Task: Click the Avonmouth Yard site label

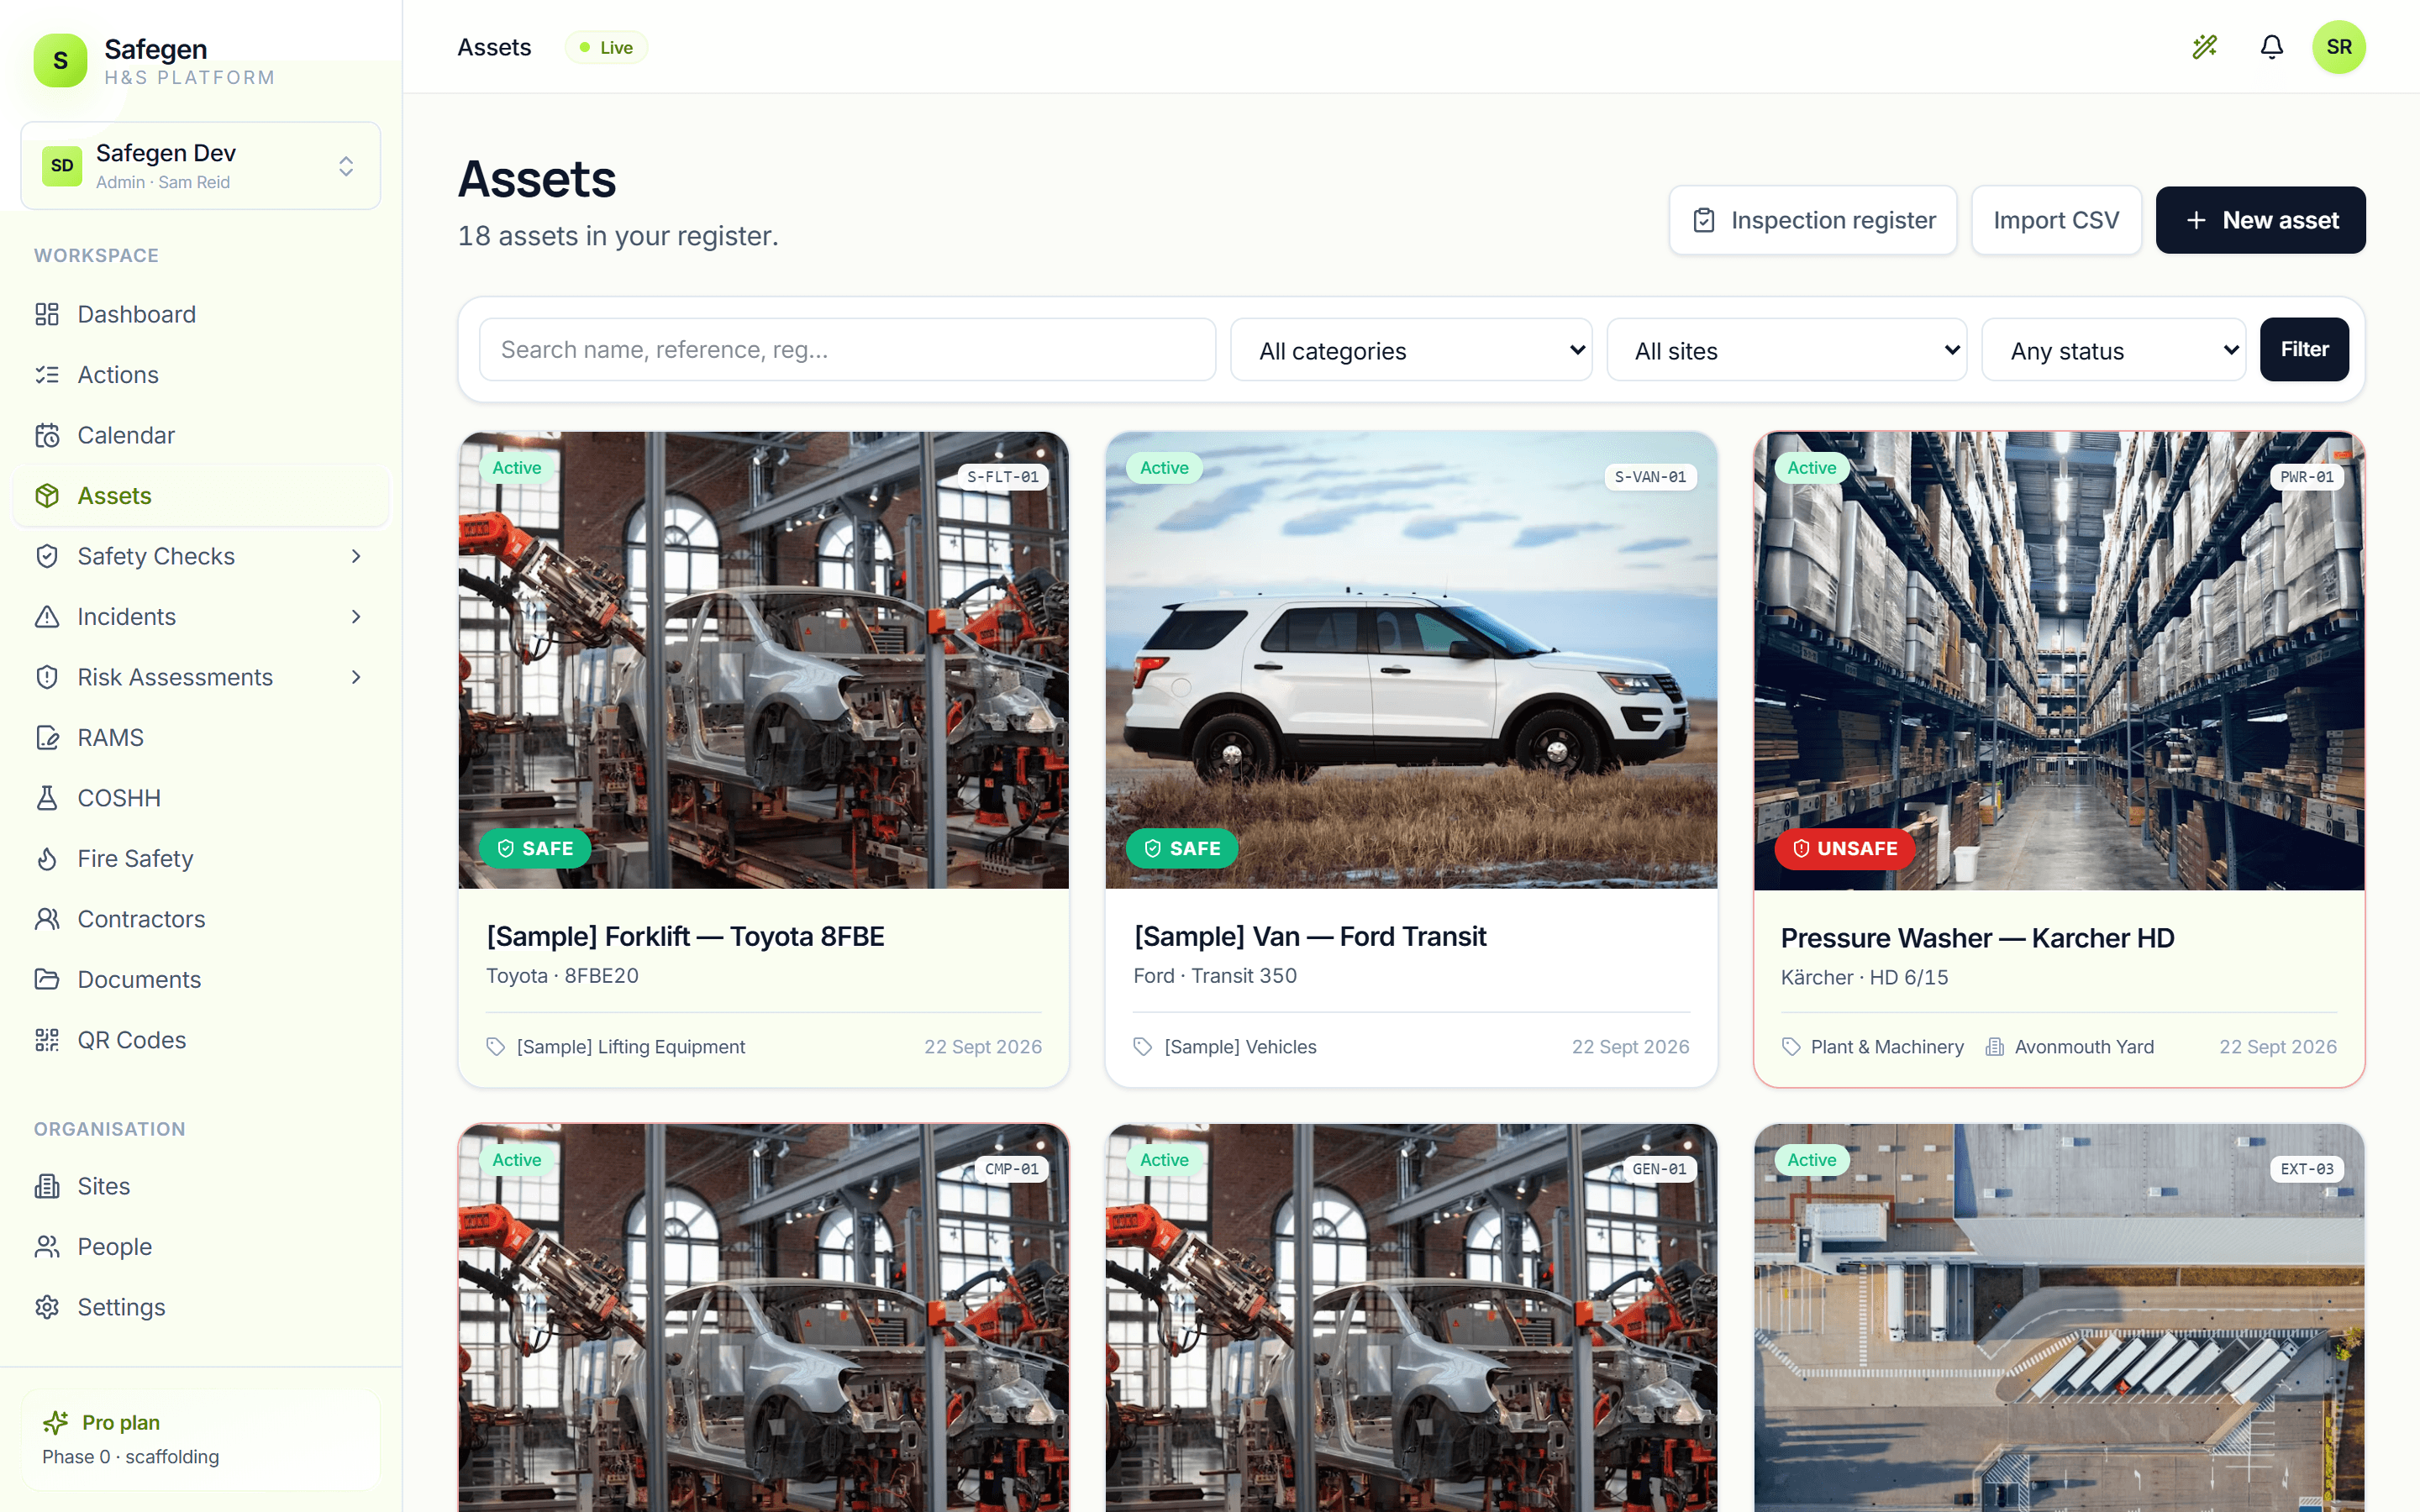Action: point(2084,1046)
